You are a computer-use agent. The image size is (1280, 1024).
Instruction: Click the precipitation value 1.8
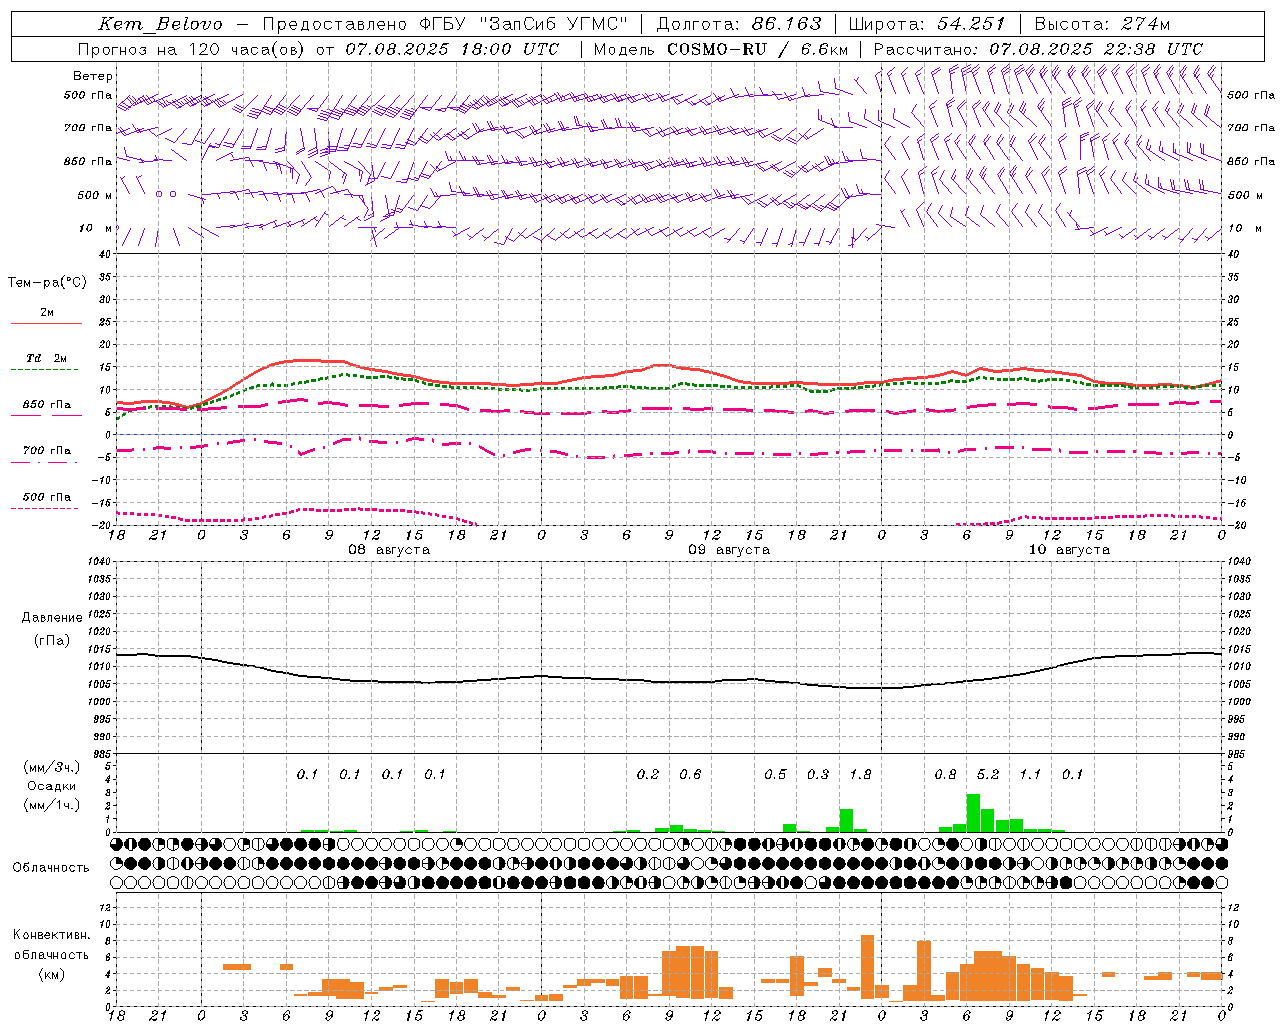click(x=860, y=775)
